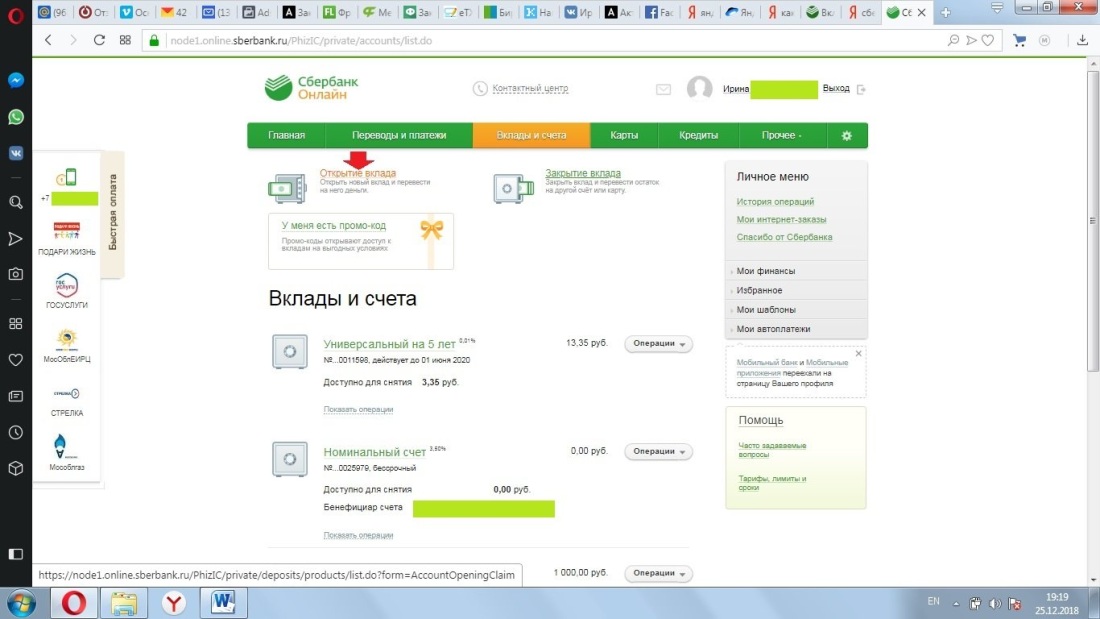Viewport: 1100px width, 619px height.
Task: Open the СТРЕЛКА card payment icon
Action: [x=68, y=395]
